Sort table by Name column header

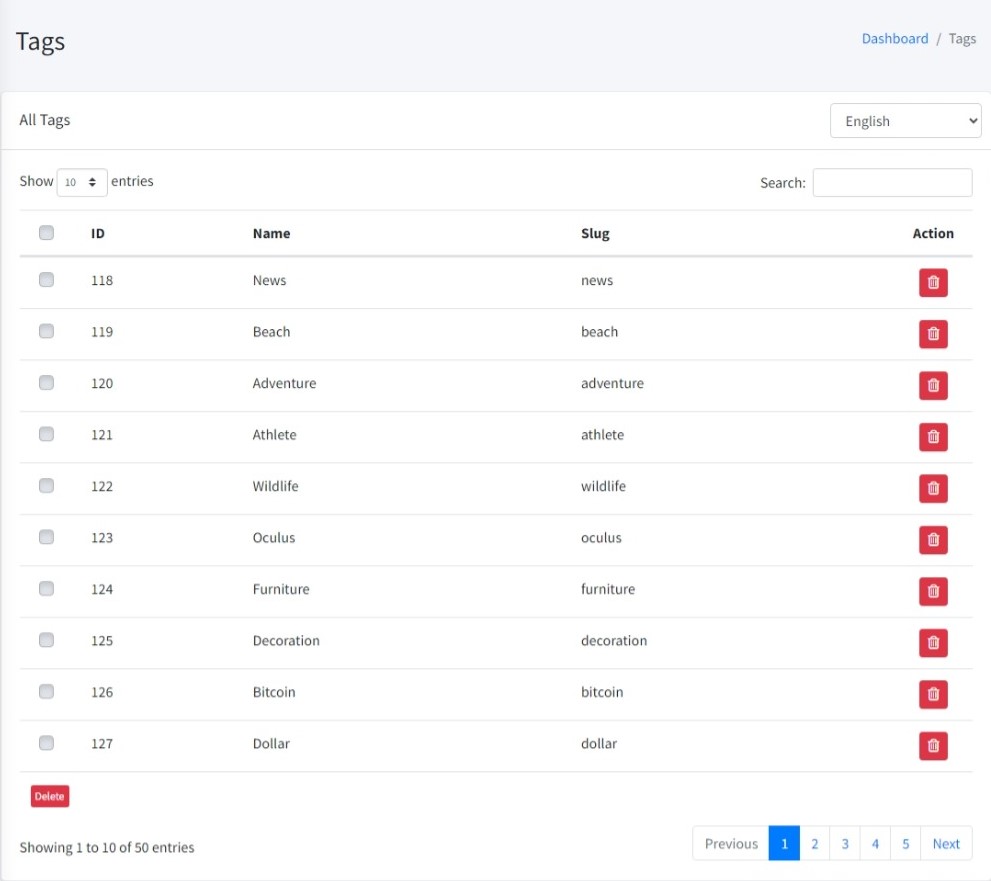tap(271, 233)
